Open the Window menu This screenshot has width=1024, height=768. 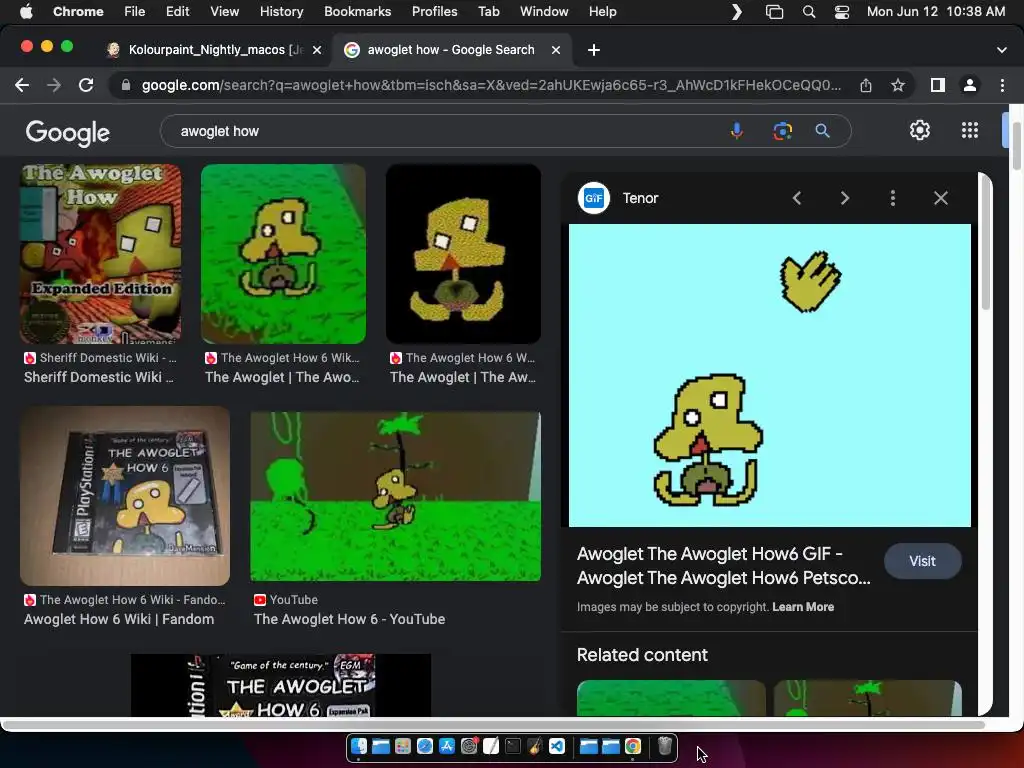coord(544,12)
